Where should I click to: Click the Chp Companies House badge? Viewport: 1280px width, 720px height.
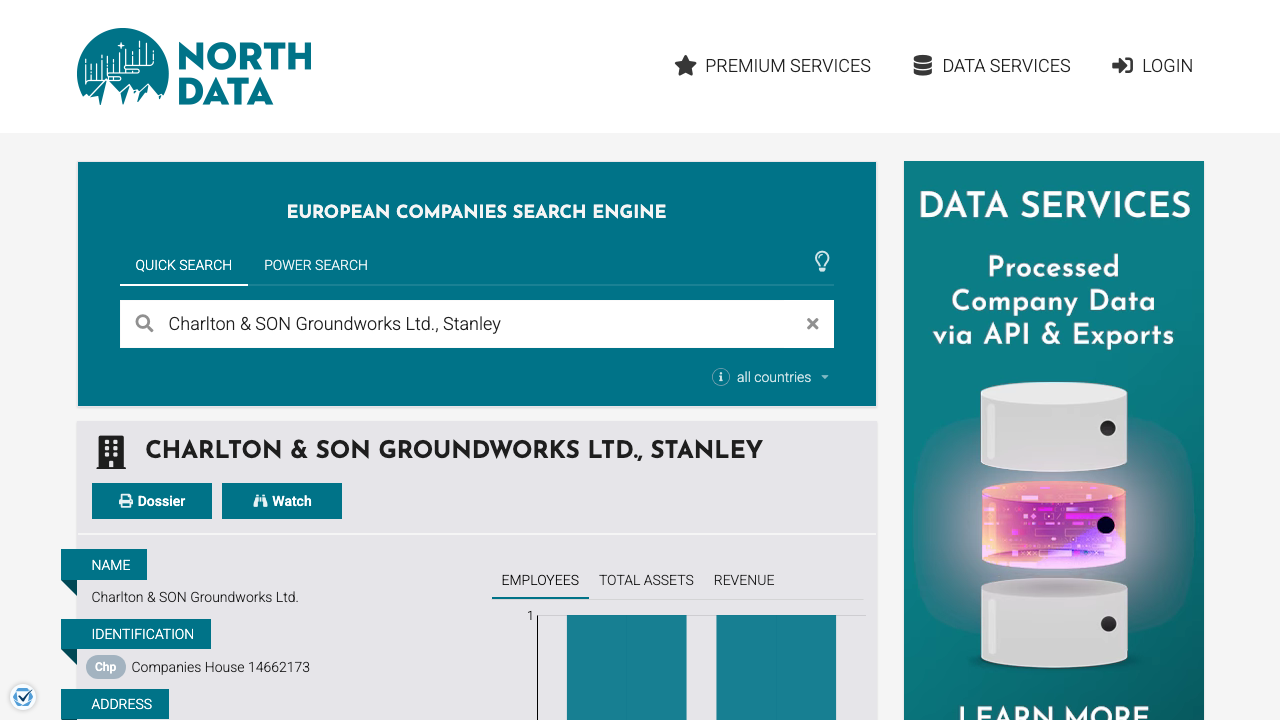(105, 667)
